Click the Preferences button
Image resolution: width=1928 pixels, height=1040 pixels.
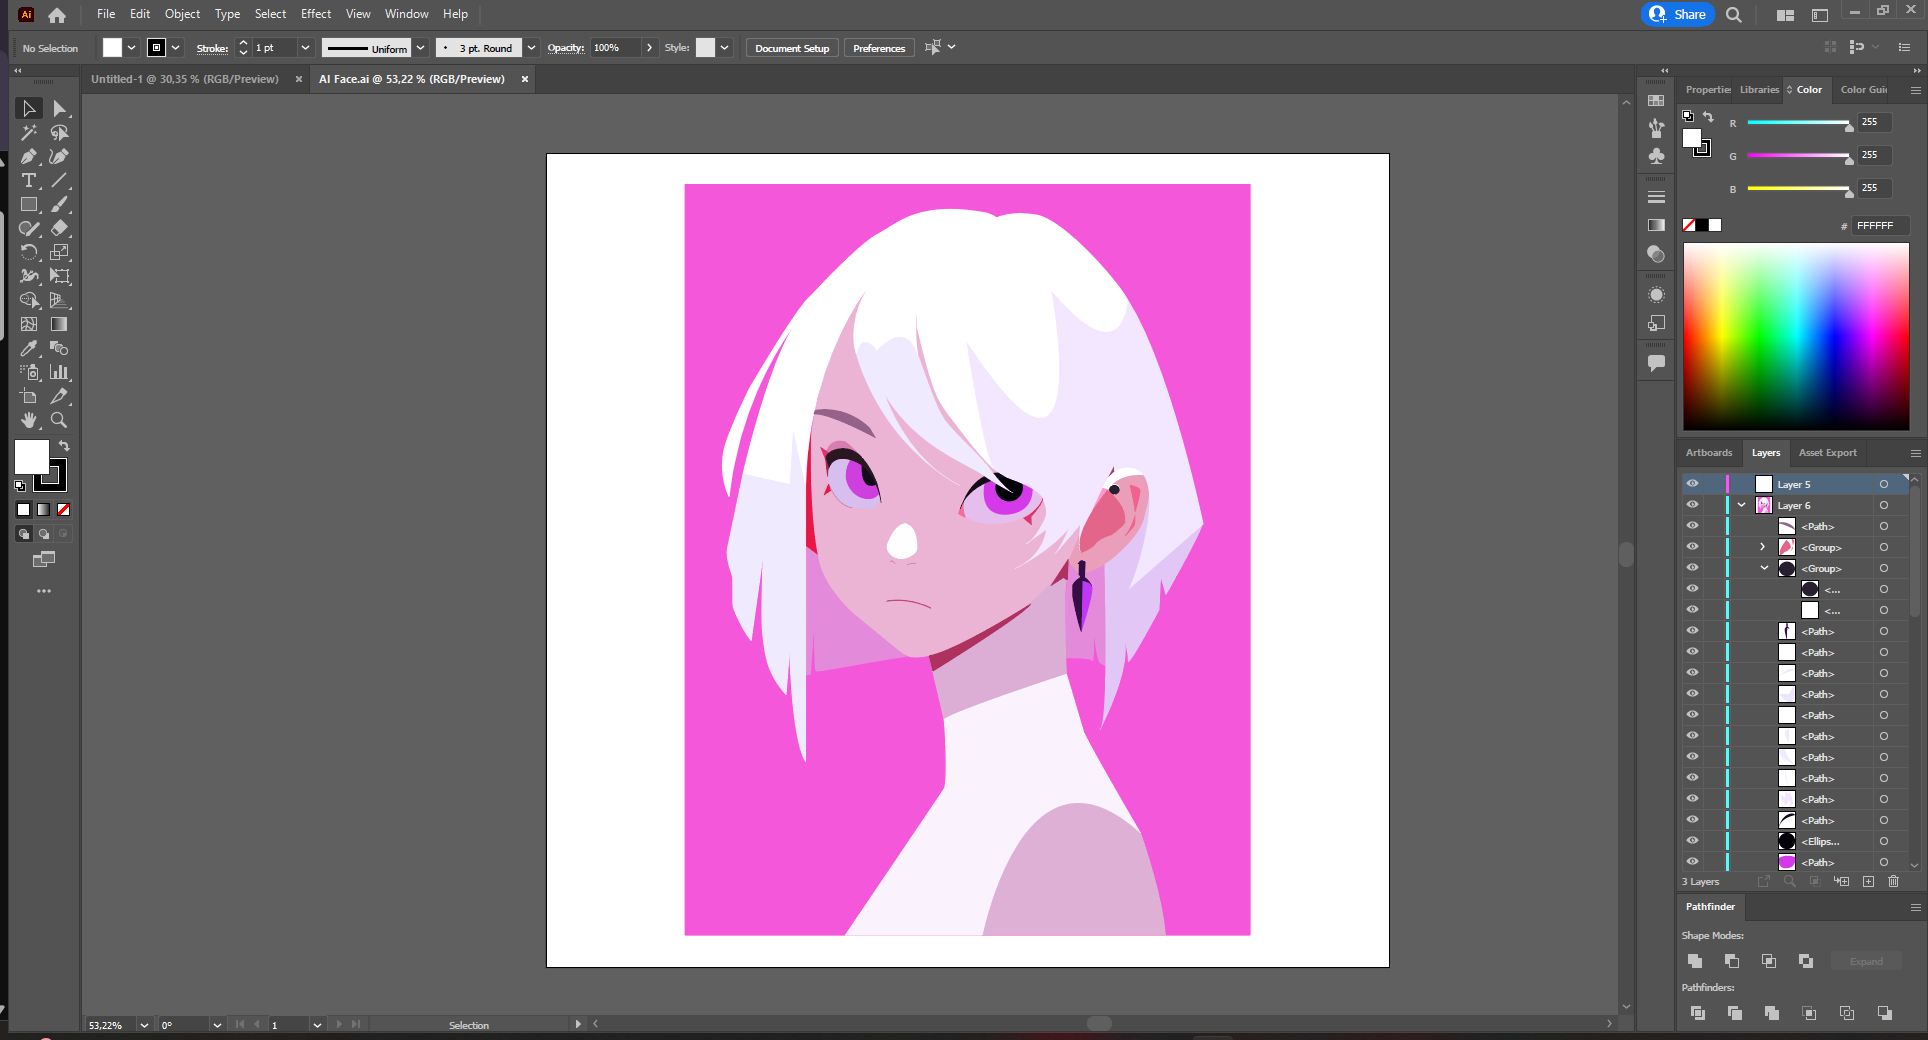(879, 48)
